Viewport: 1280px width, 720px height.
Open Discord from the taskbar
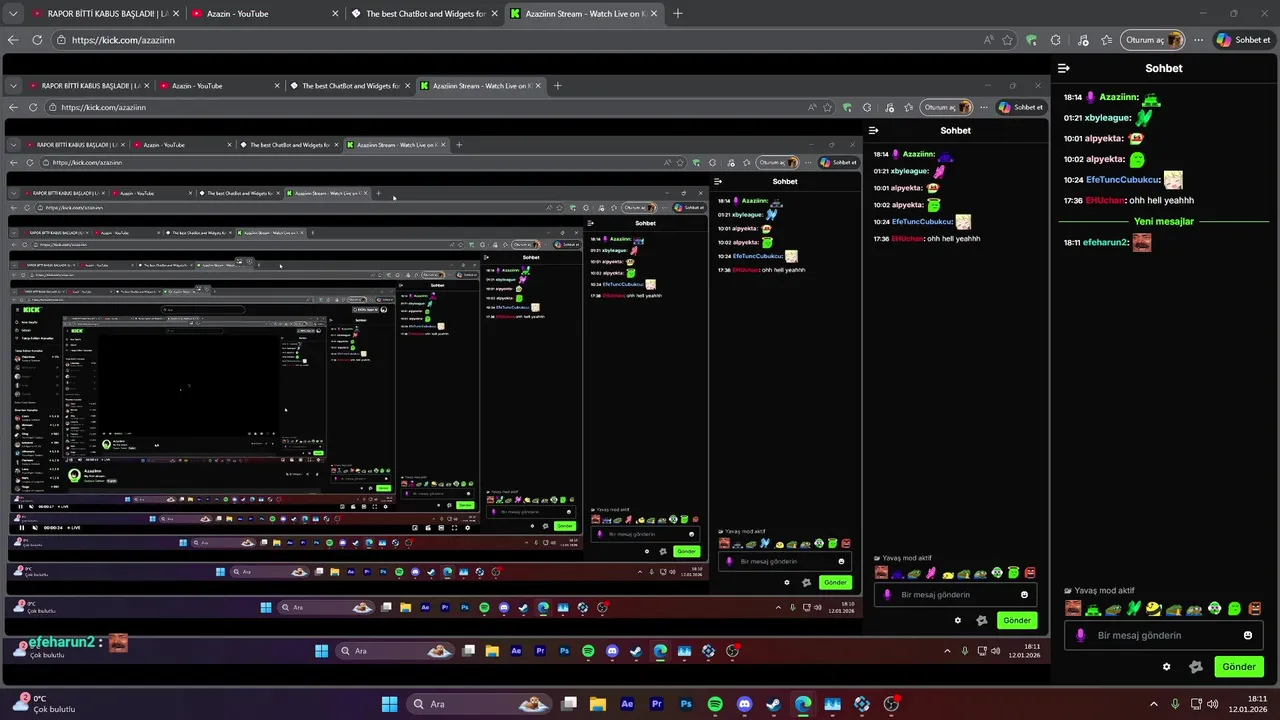[744, 704]
